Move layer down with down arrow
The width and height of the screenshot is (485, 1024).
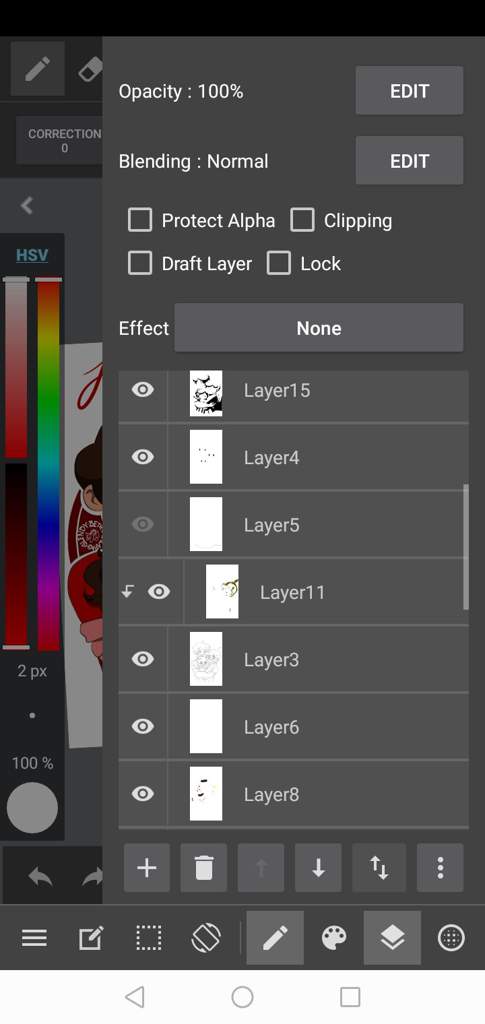318,868
